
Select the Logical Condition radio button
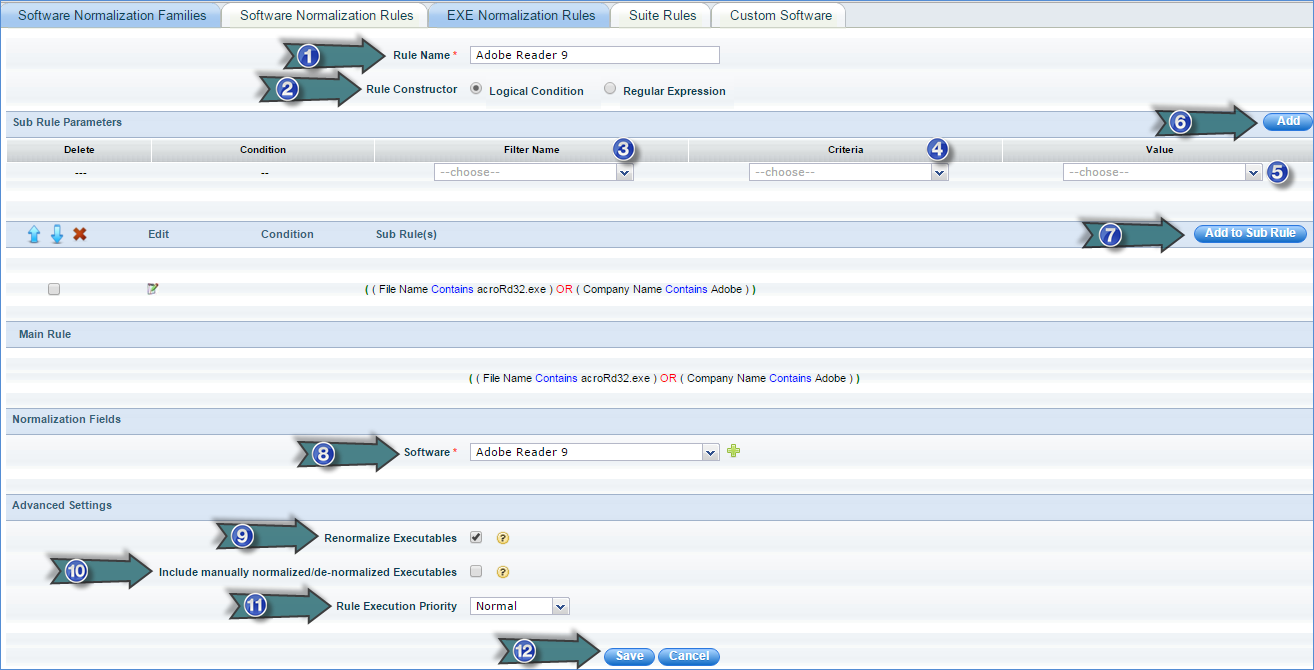[x=476, y=88]
